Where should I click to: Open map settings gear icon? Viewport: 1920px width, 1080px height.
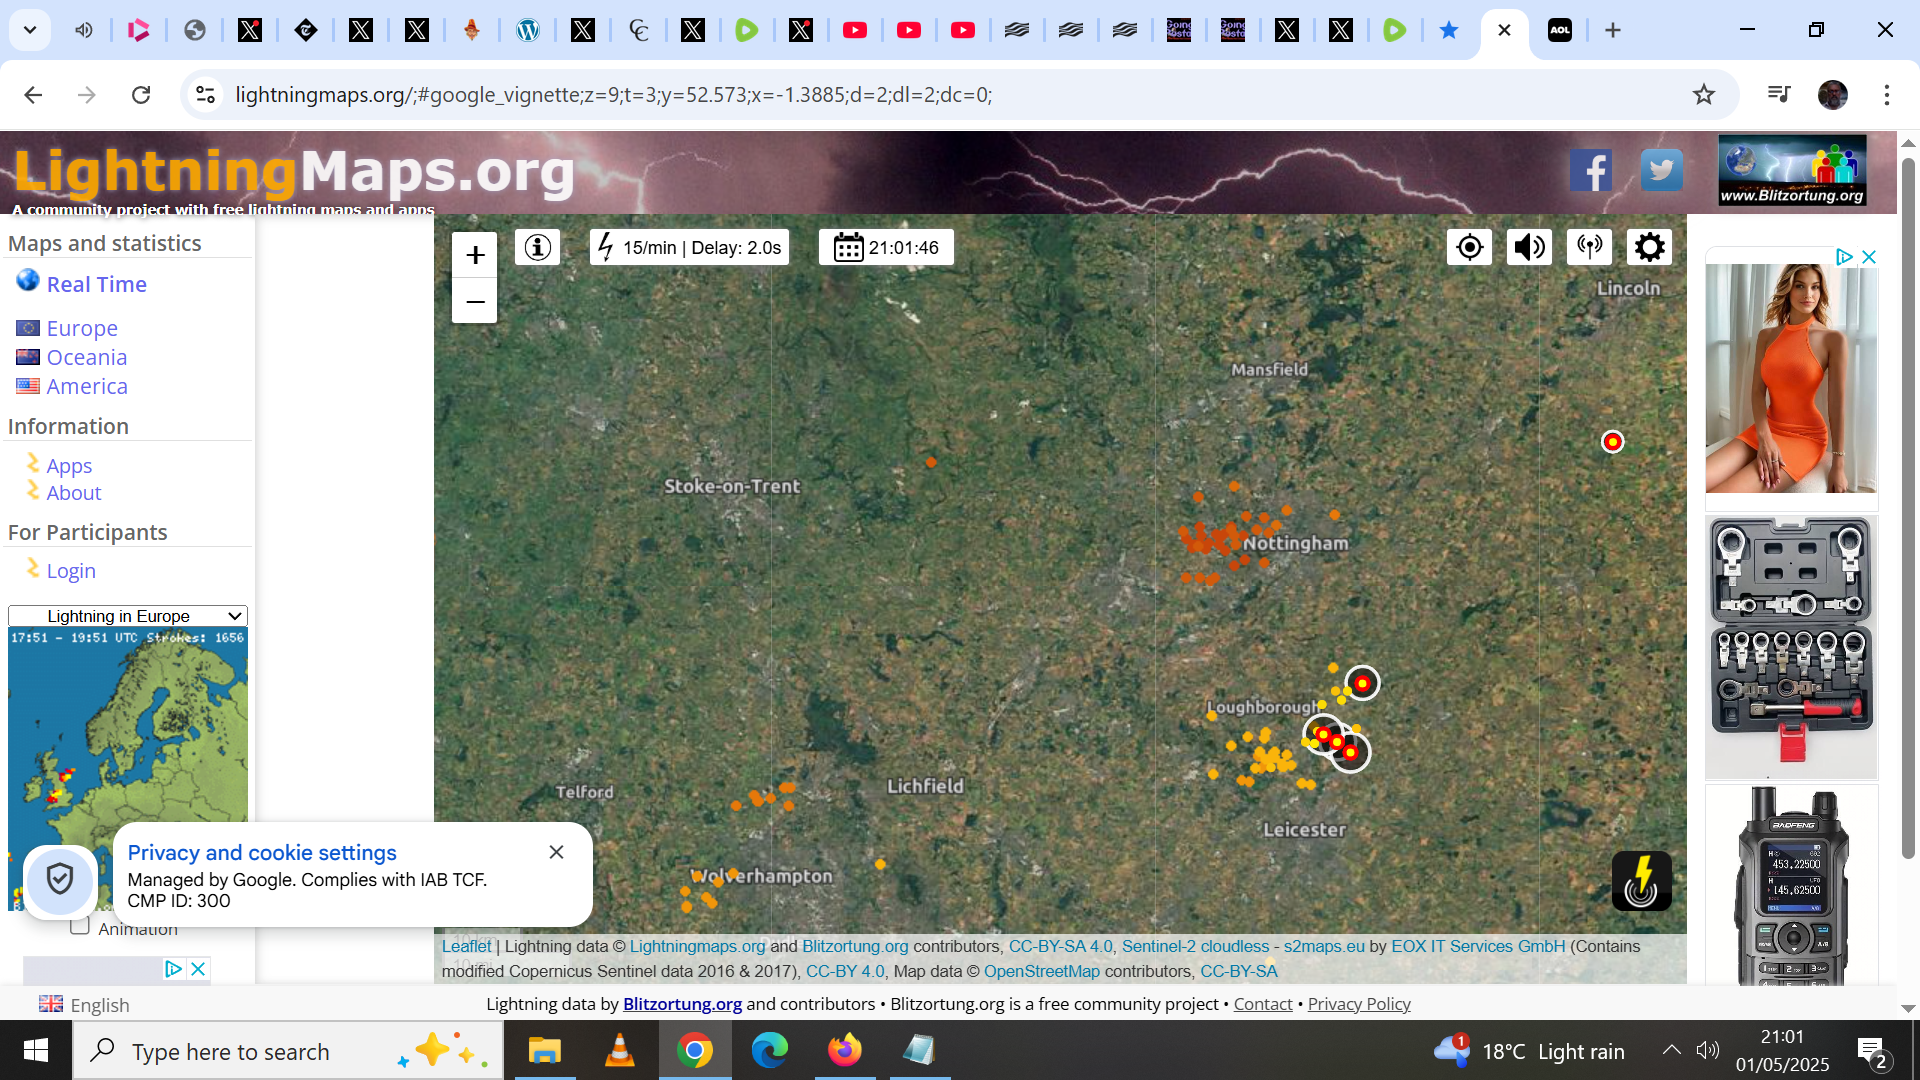tap(1649, 247)
